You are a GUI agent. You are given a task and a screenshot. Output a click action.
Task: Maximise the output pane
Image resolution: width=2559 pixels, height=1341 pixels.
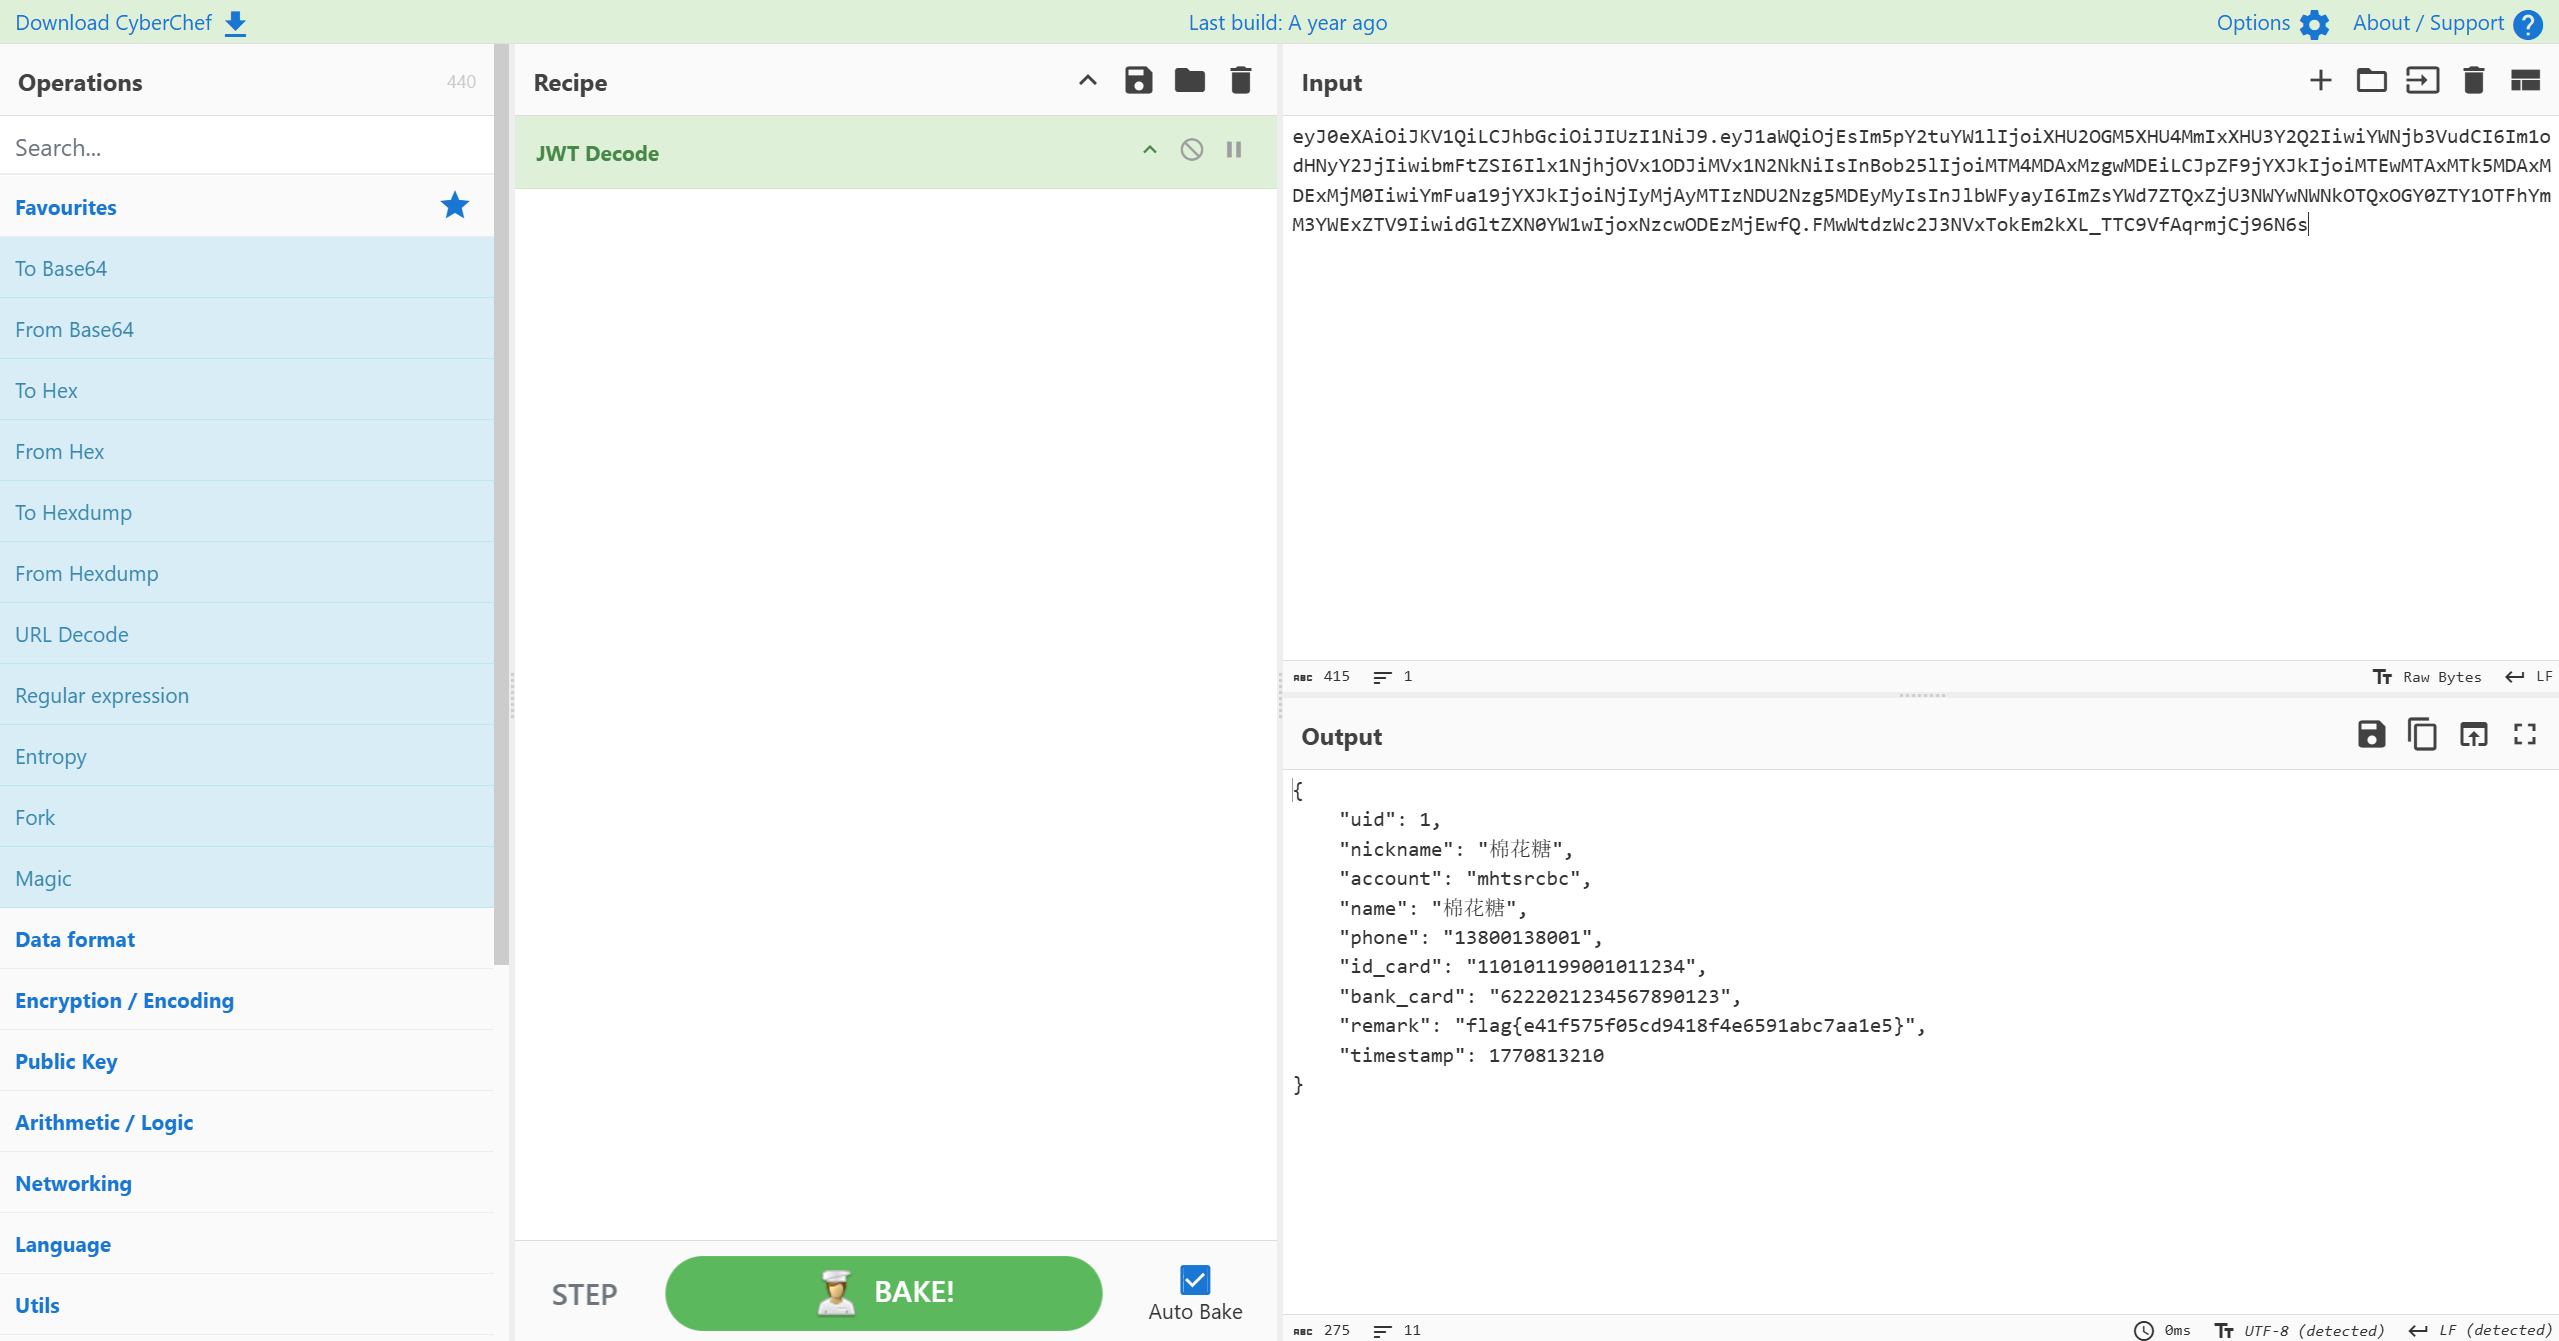2524,735
